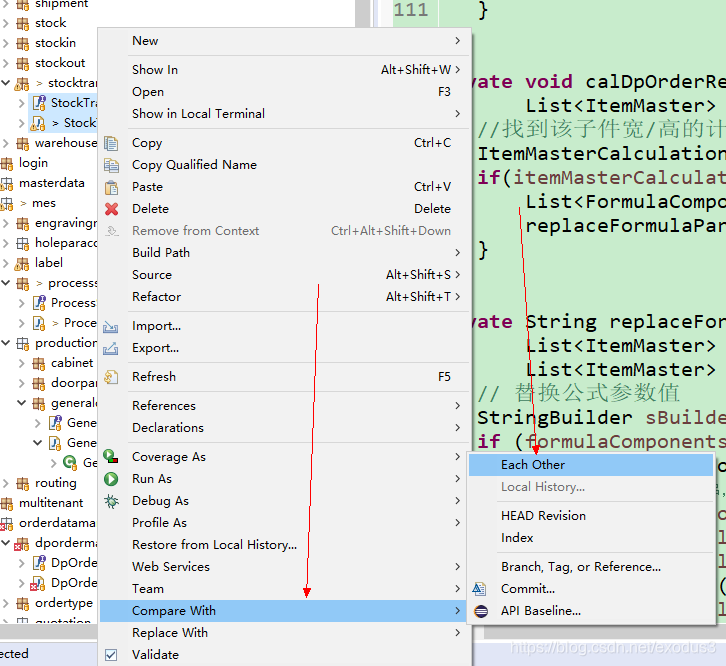The height and width of the screenshot is (666, 726).
Task: Click the engravingr package icon
Action: pos(22,223)
